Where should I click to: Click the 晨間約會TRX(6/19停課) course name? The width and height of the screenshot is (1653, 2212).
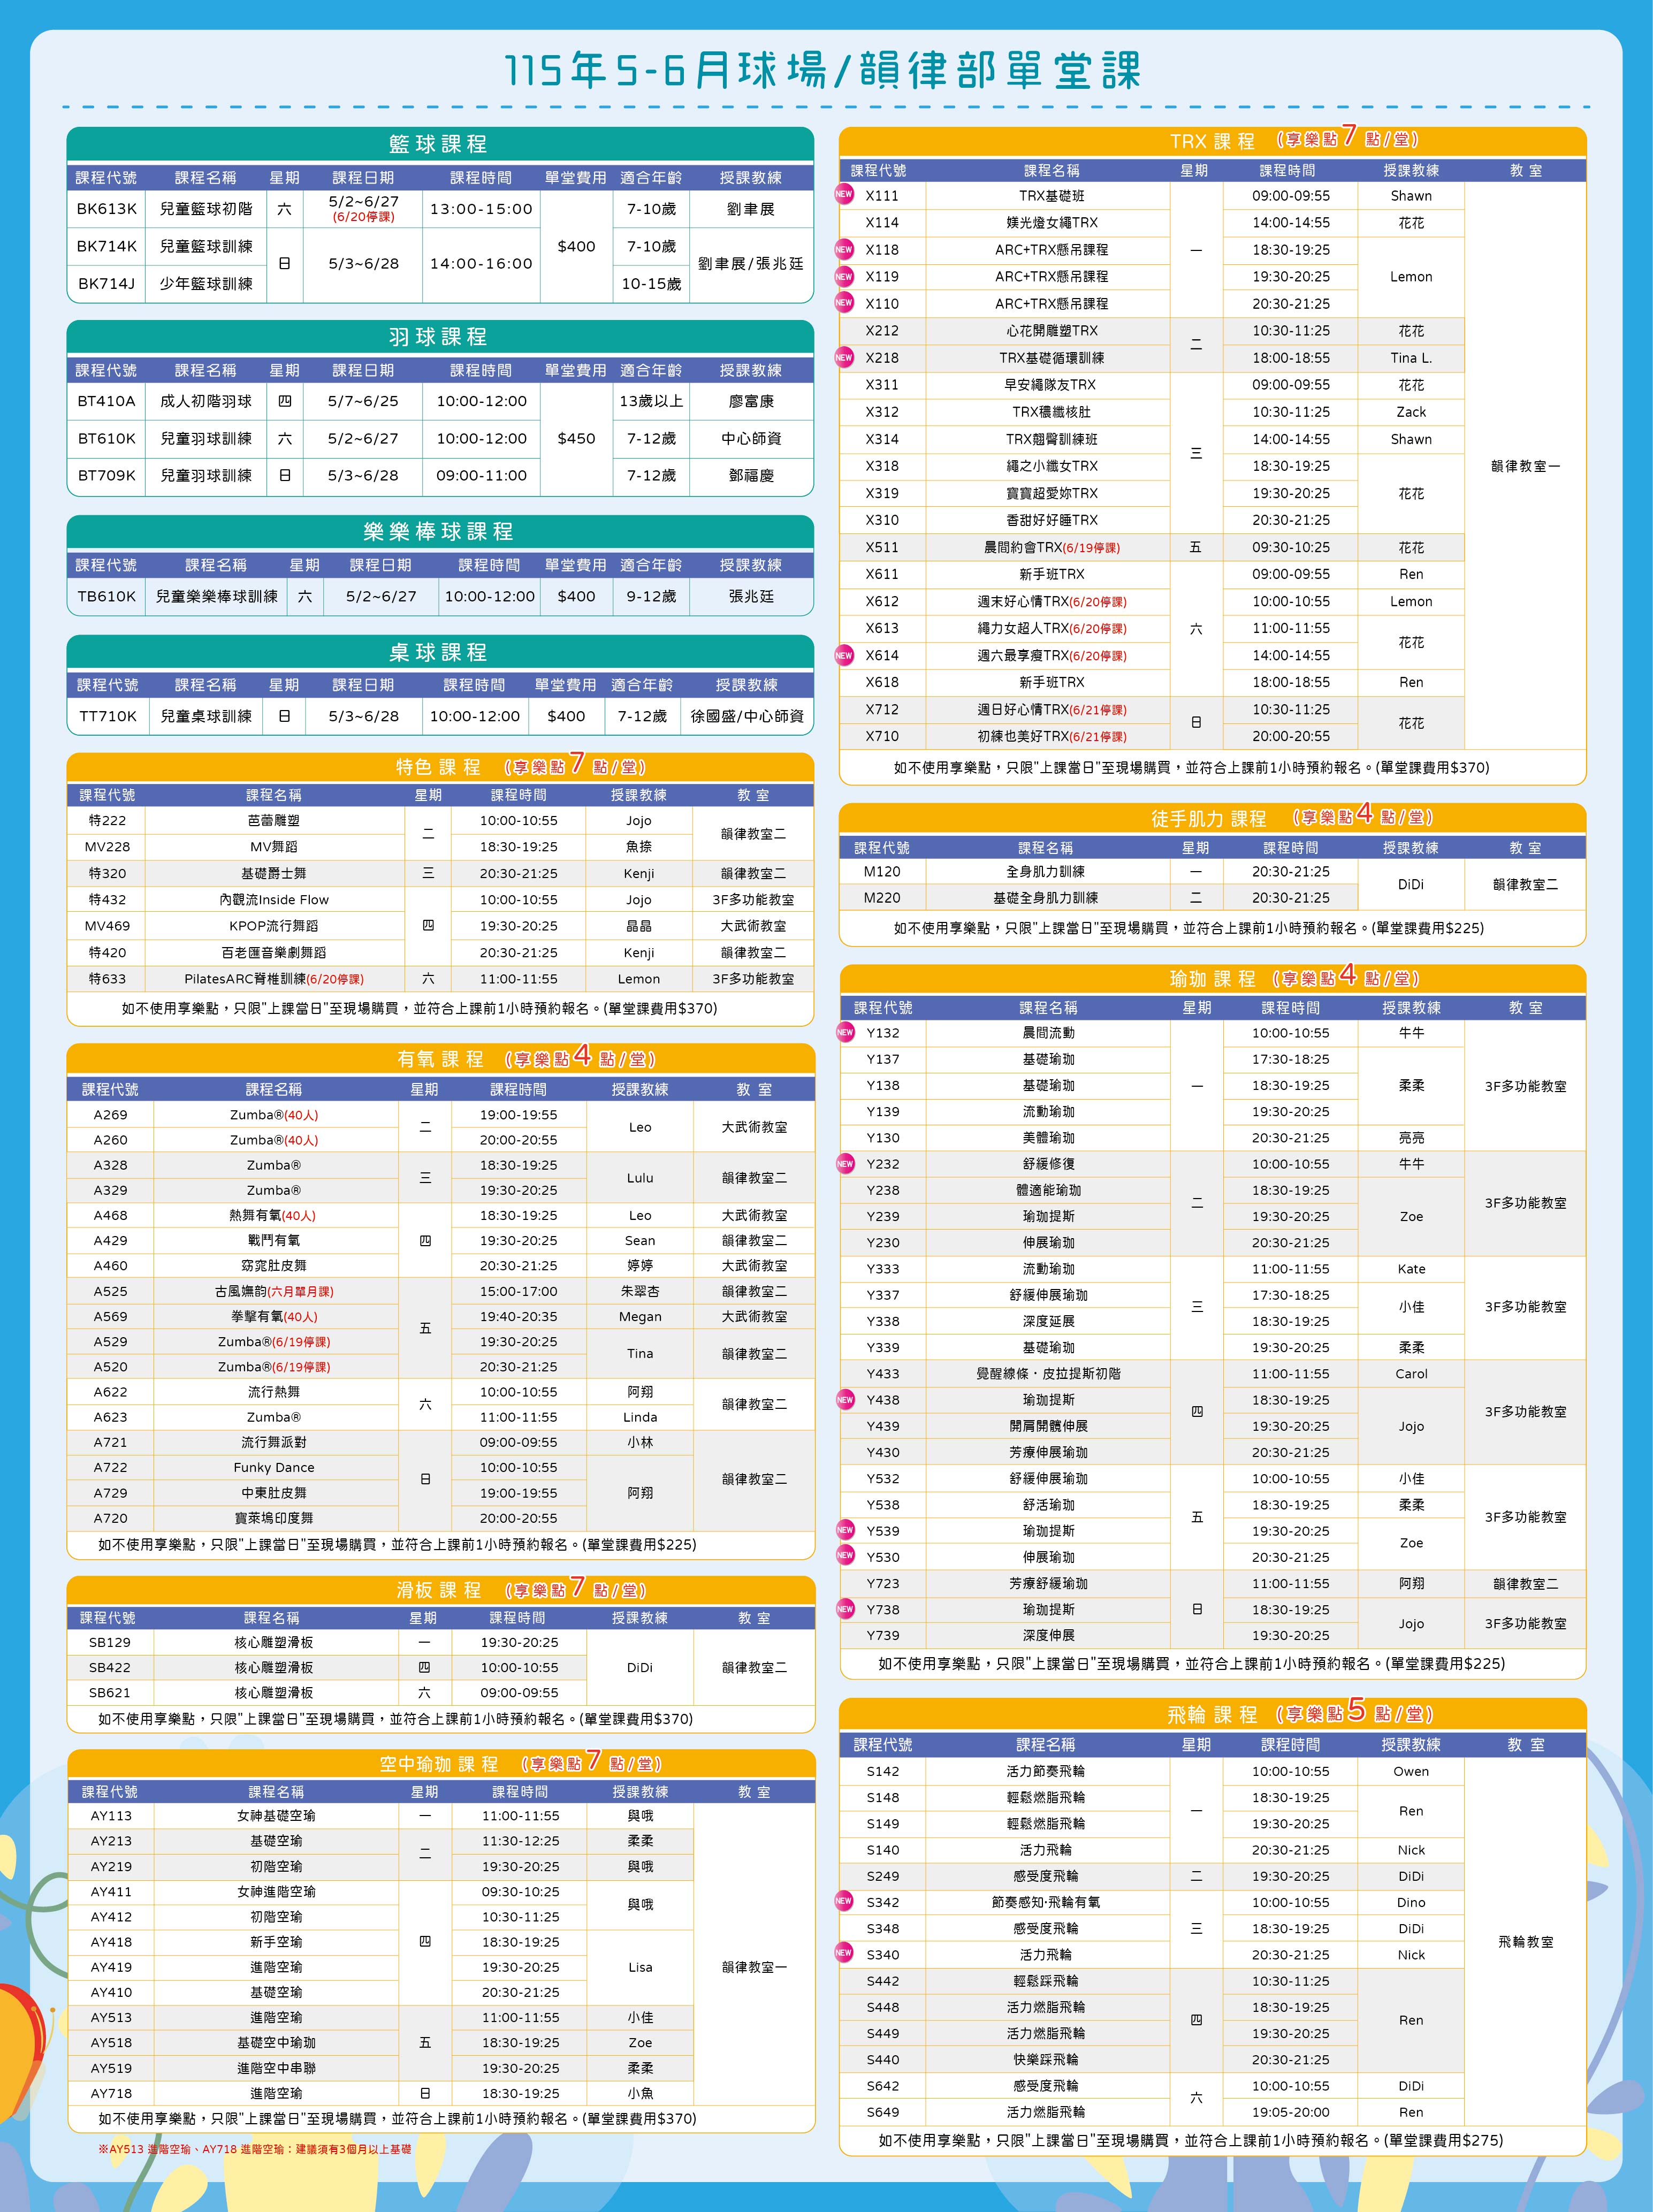pyautogui.click(x=1052, y=547)
